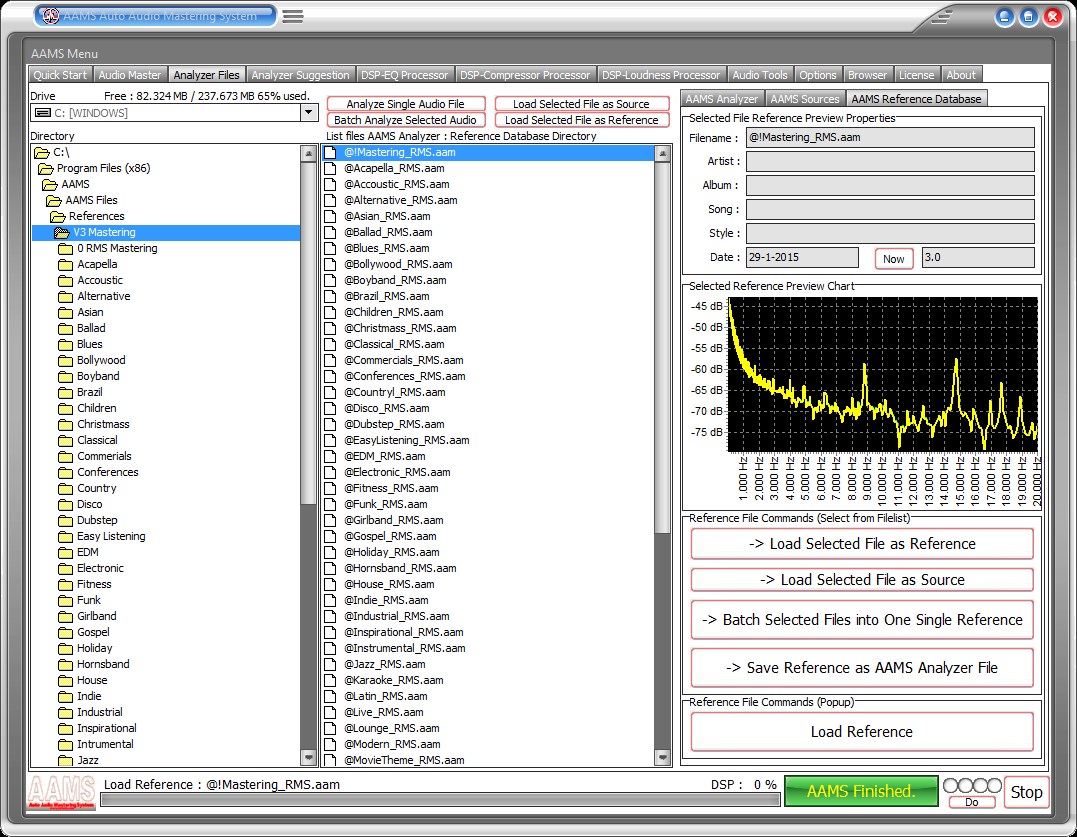
Task: Click the file icon for @Disco_RMS.aam
Action: 330,408
